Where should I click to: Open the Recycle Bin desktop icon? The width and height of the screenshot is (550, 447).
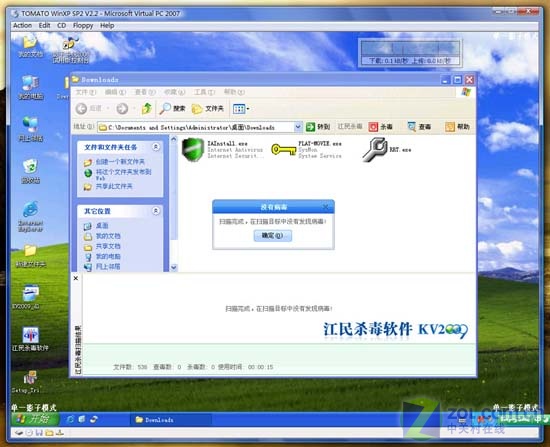(31, 172)
